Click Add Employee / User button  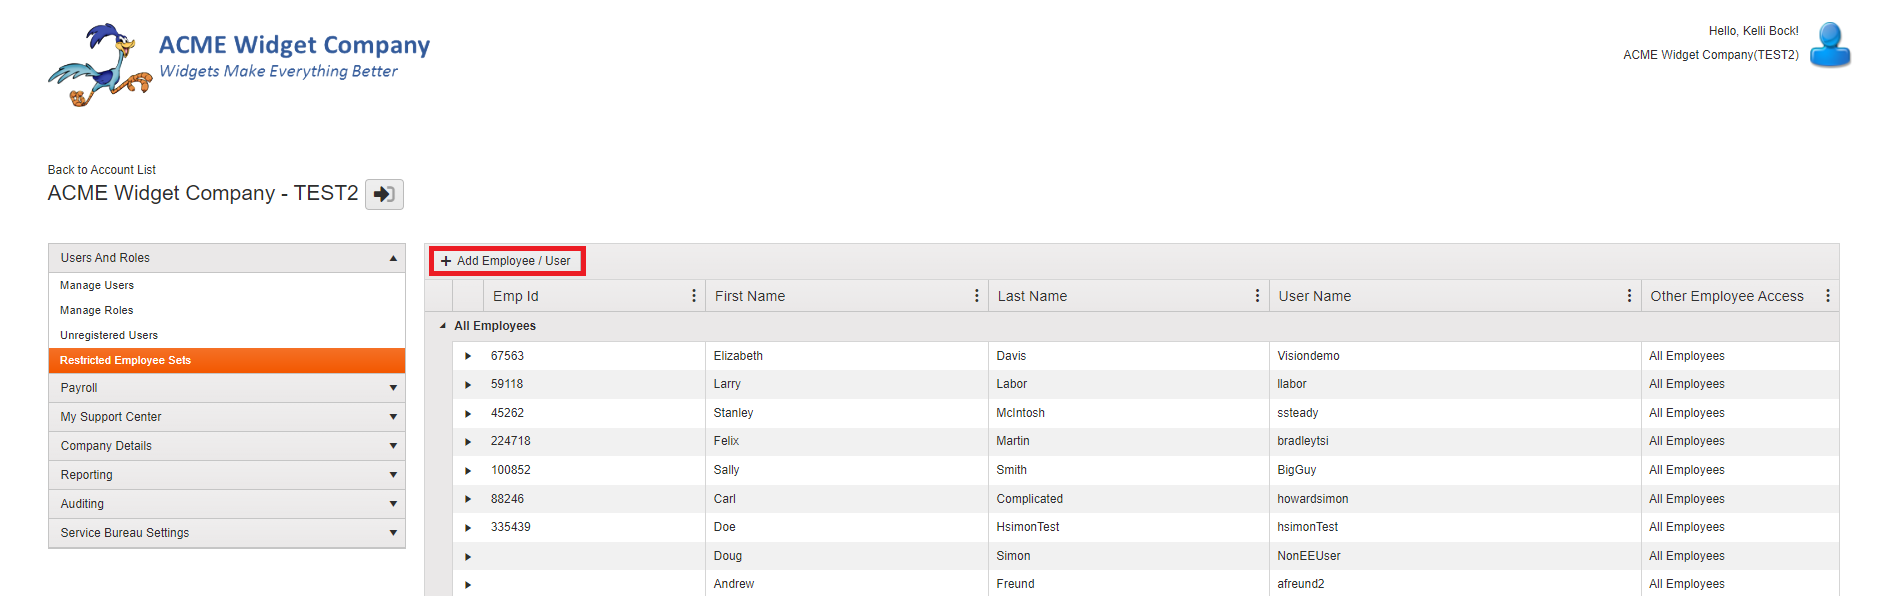click(507, 261)
